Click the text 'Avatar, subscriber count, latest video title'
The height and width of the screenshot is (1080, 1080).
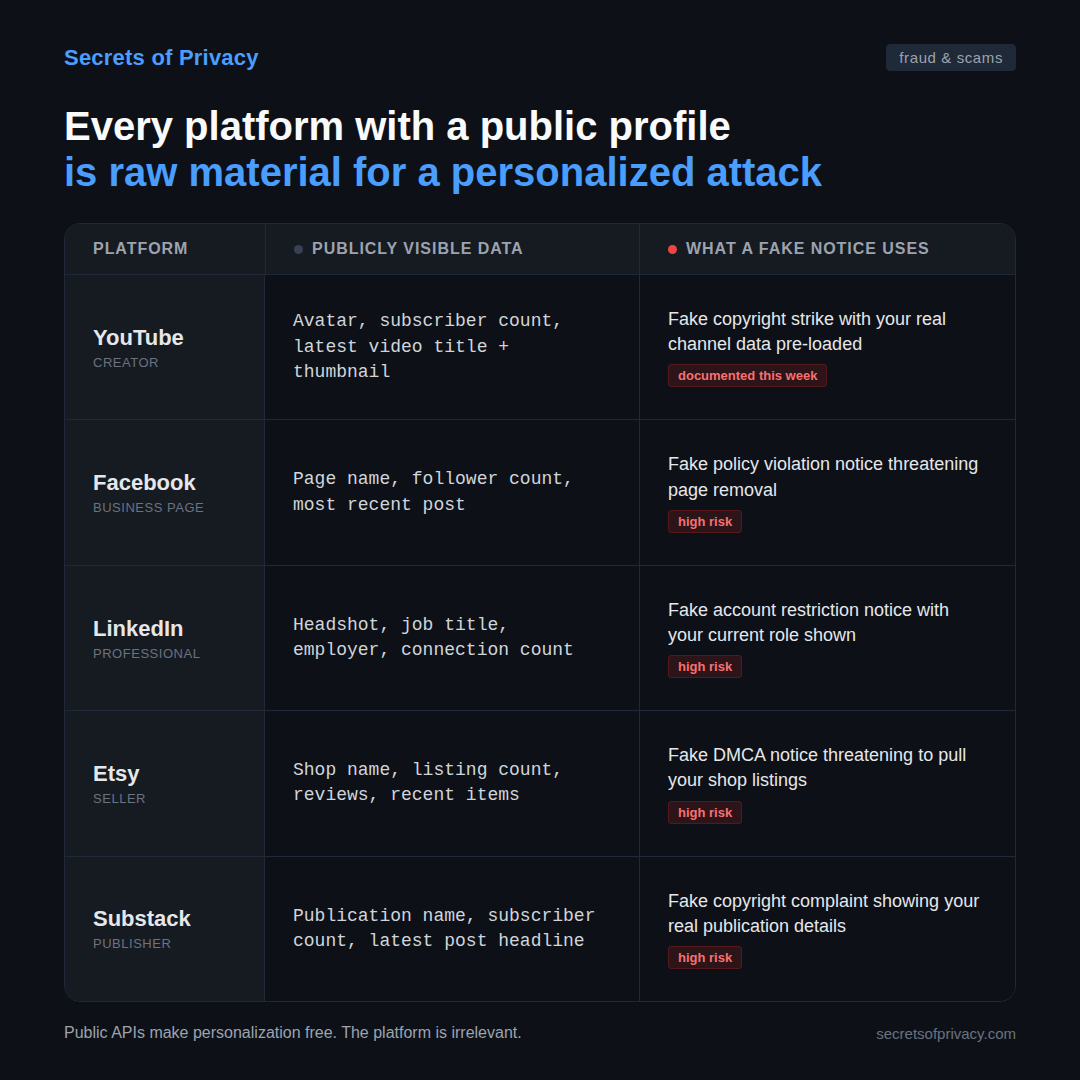tap(427, 346)
